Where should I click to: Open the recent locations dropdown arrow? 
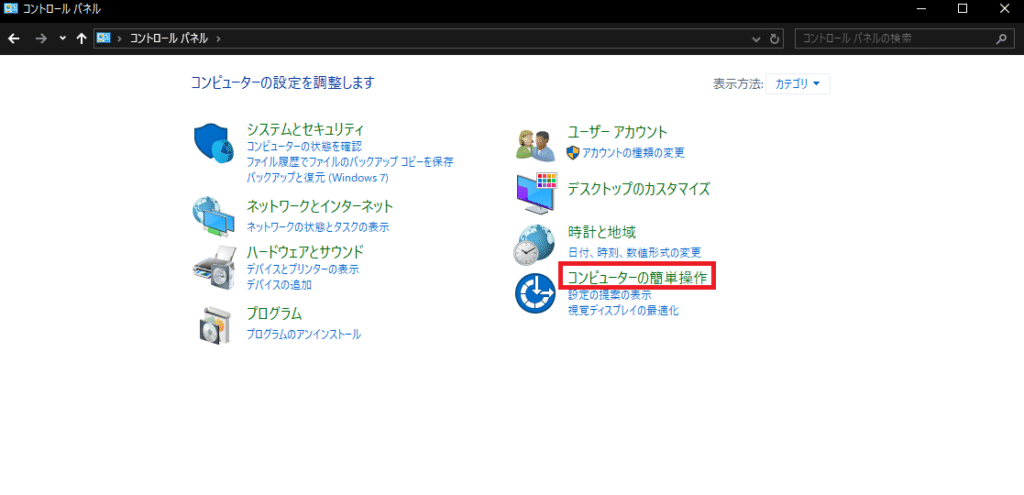pos(63,39)
